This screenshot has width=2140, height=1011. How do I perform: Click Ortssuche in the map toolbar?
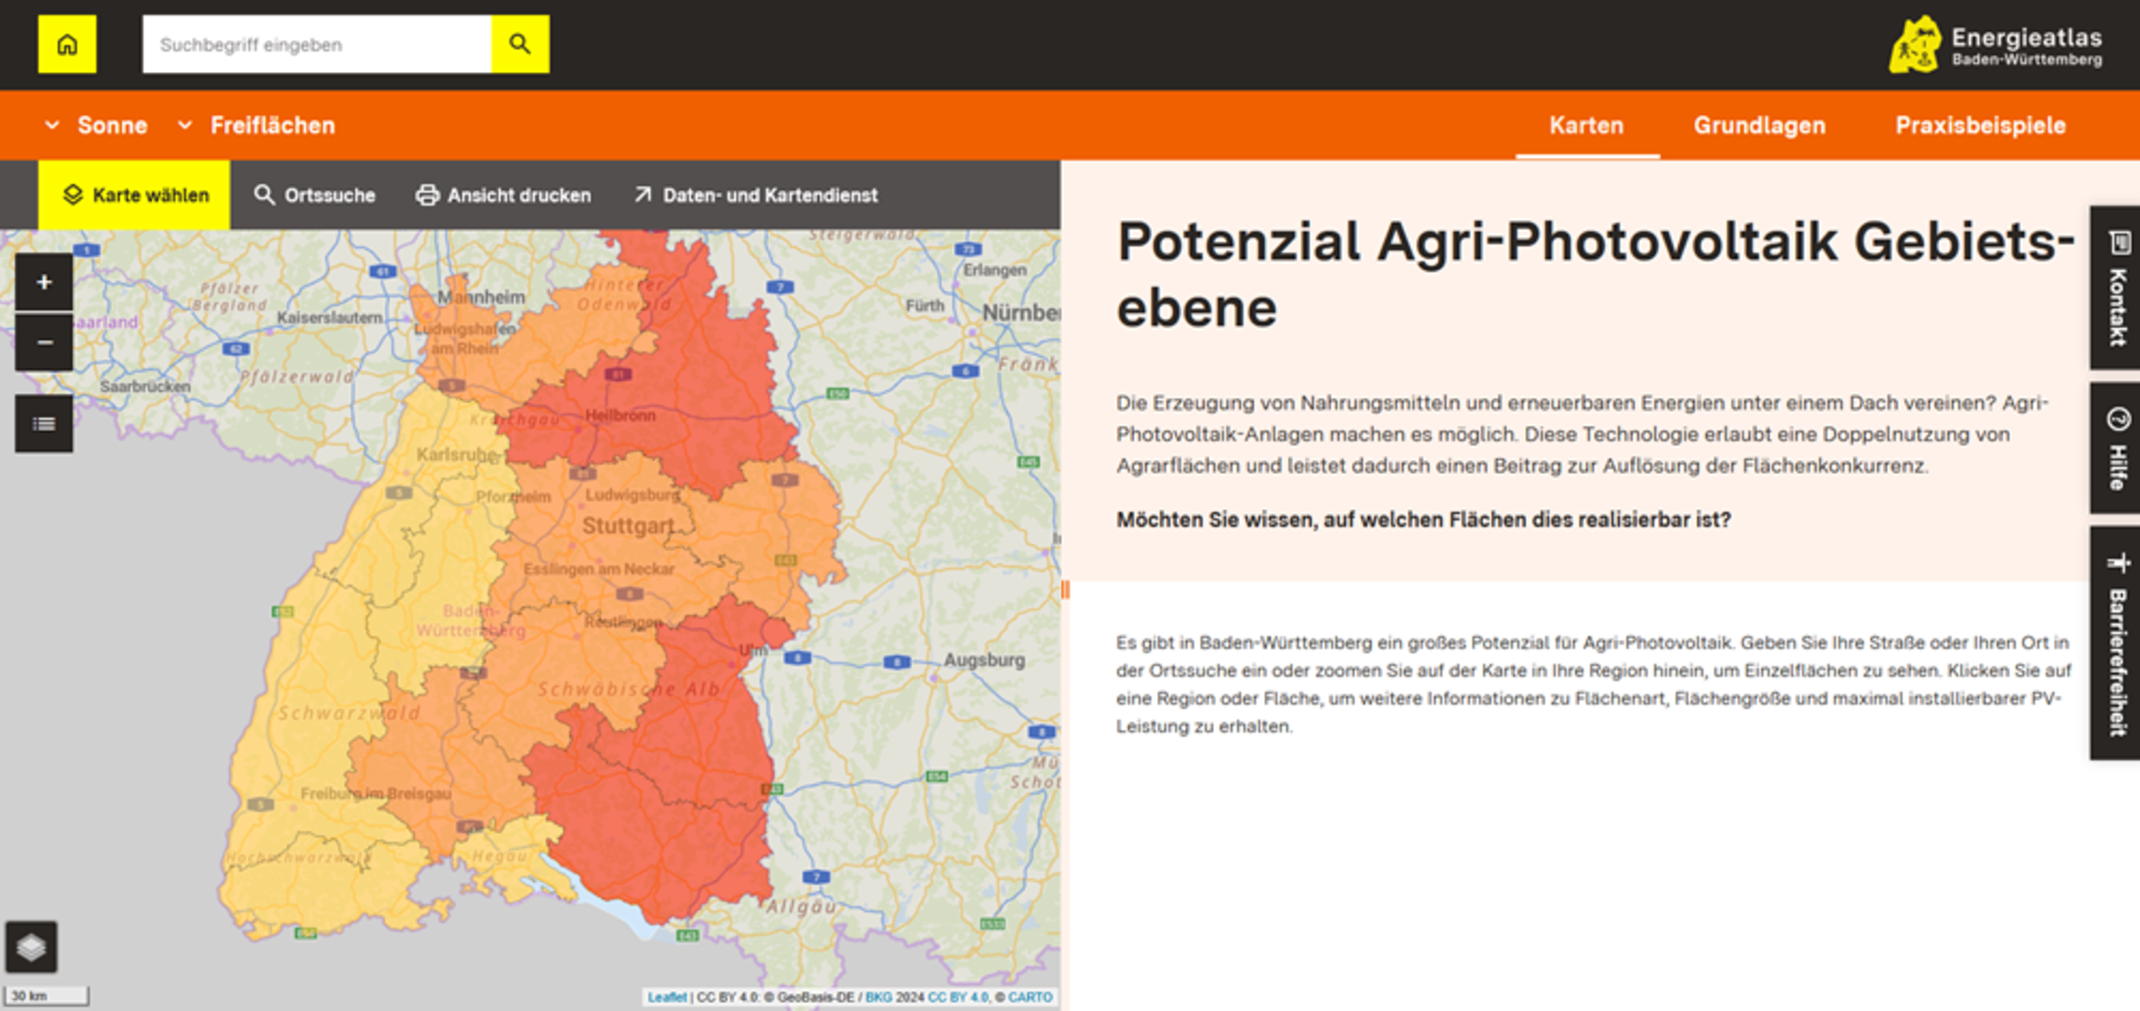(315, 195)
